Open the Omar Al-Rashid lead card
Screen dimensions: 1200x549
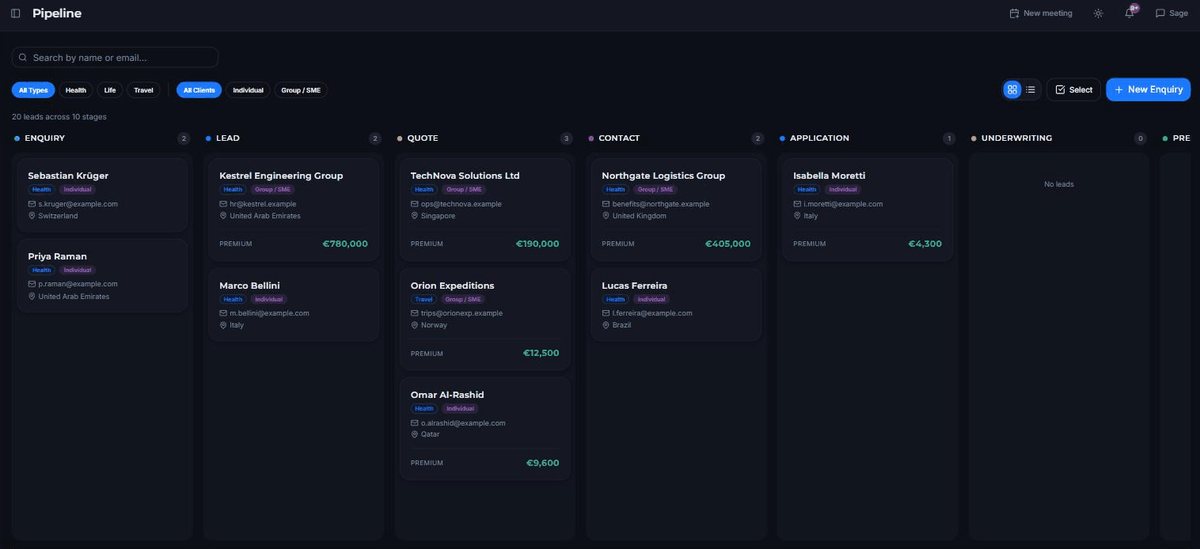[485, 428]
